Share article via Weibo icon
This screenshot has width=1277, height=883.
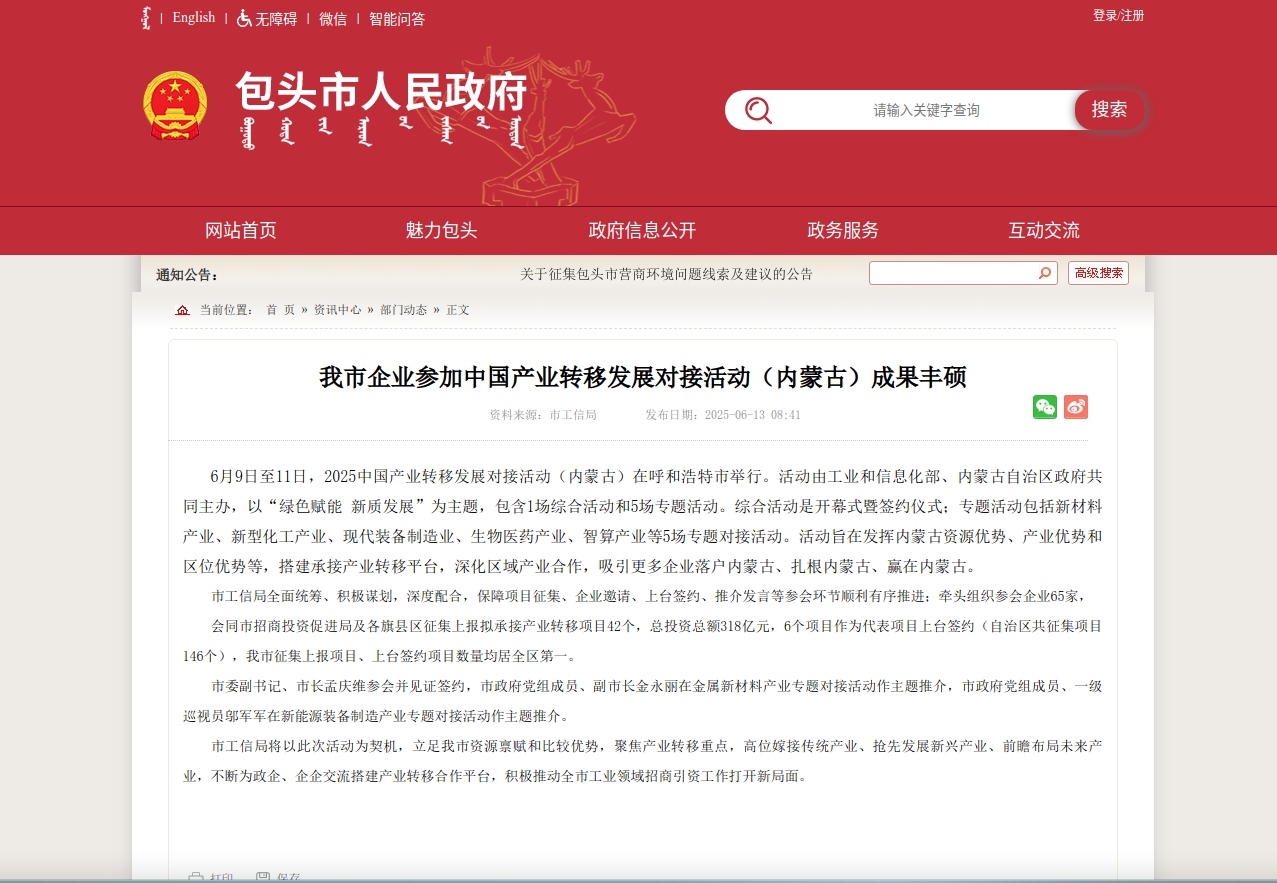1075,407
